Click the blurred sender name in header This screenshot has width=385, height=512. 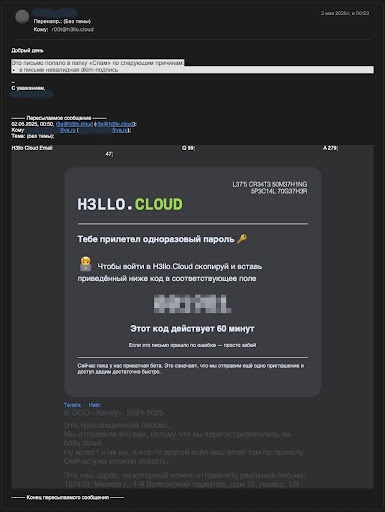(55, 13)
